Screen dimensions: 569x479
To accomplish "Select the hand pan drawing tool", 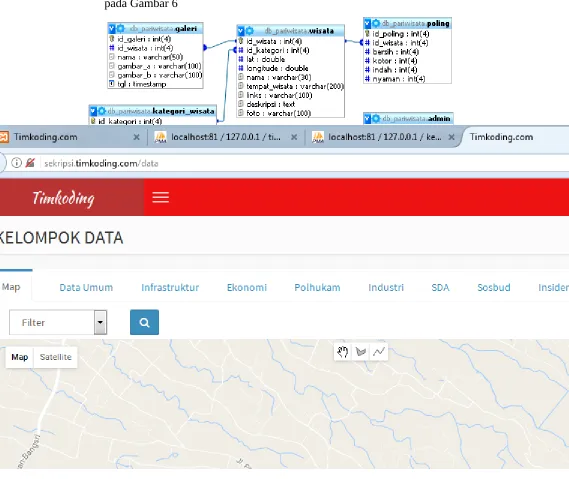I will coord(343,352).
